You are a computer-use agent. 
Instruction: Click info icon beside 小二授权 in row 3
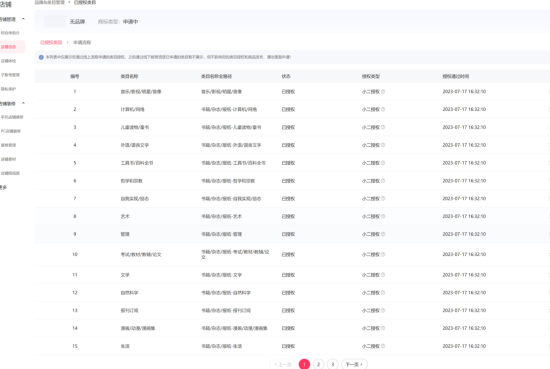point(383,127)
